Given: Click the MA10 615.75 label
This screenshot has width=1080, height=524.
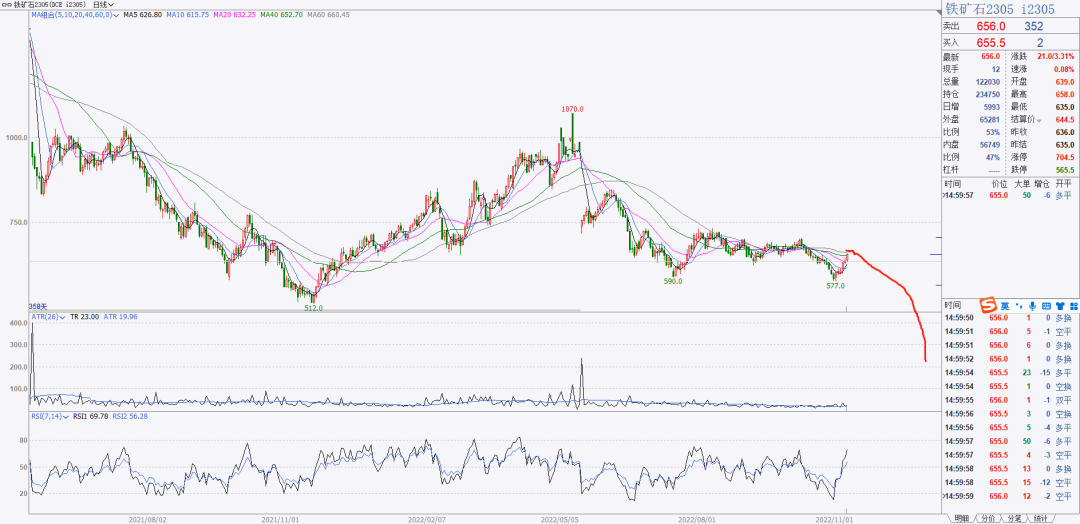Looking at the screenshot, I should (x=188, y=14).
